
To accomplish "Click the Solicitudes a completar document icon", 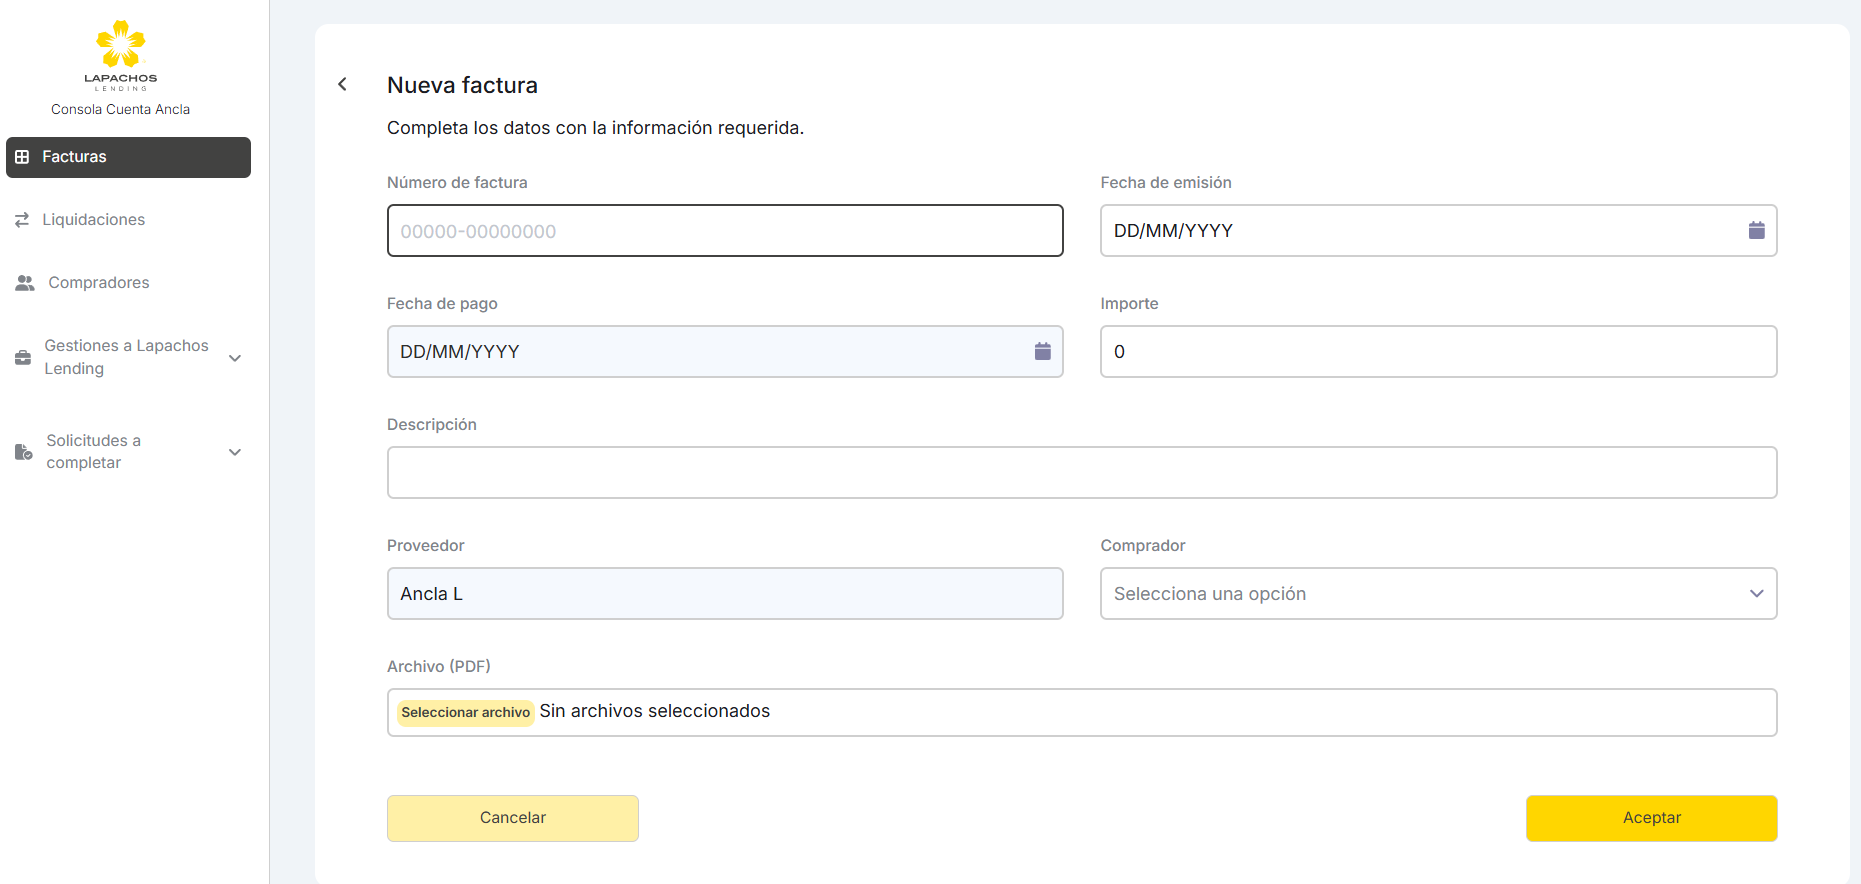I will coord(24,452).
